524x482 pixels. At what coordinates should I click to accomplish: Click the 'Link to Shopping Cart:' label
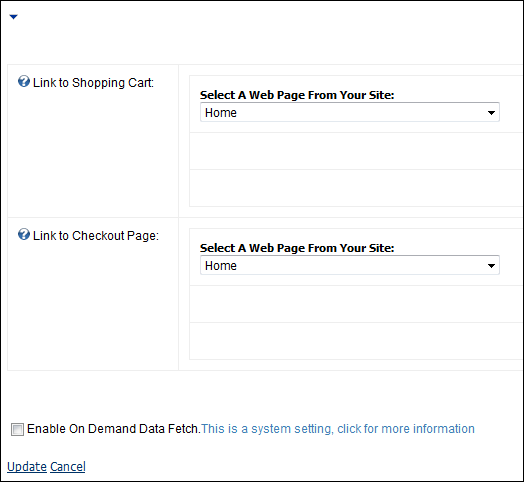coord(93,83)
